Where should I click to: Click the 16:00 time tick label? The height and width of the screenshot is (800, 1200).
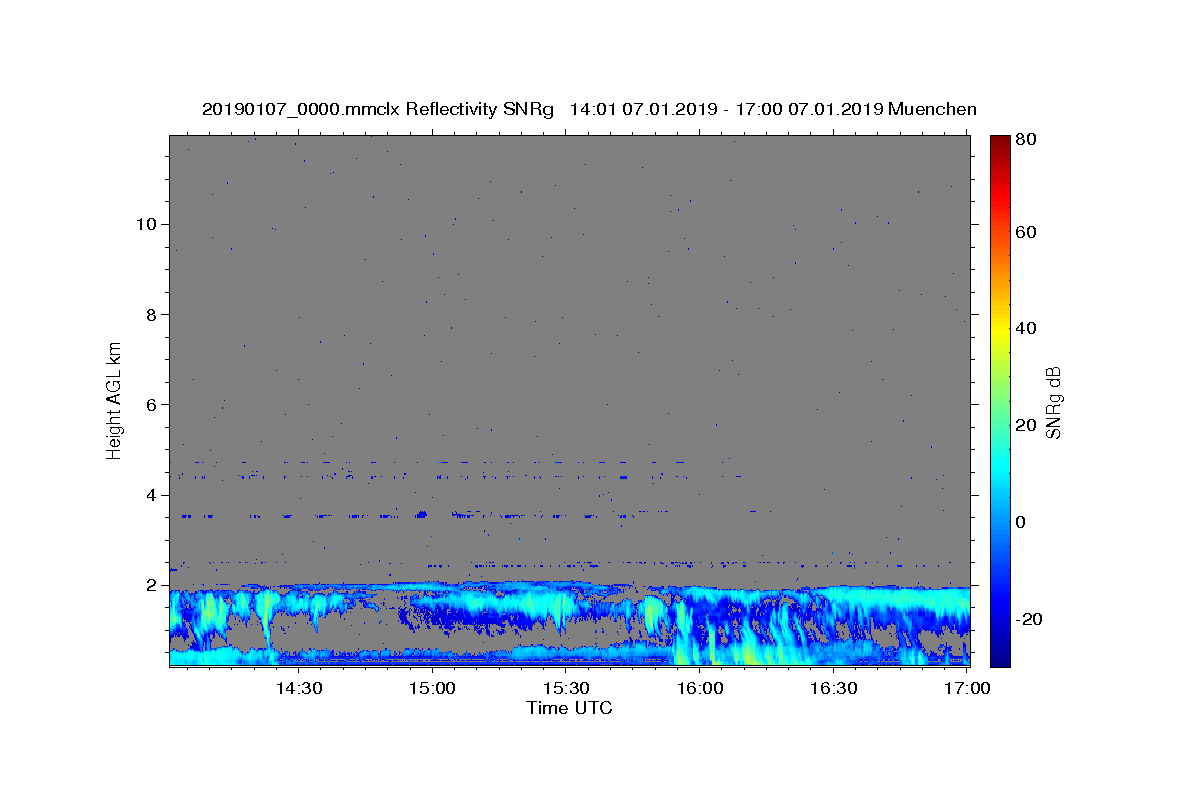(x=700, y=688)
